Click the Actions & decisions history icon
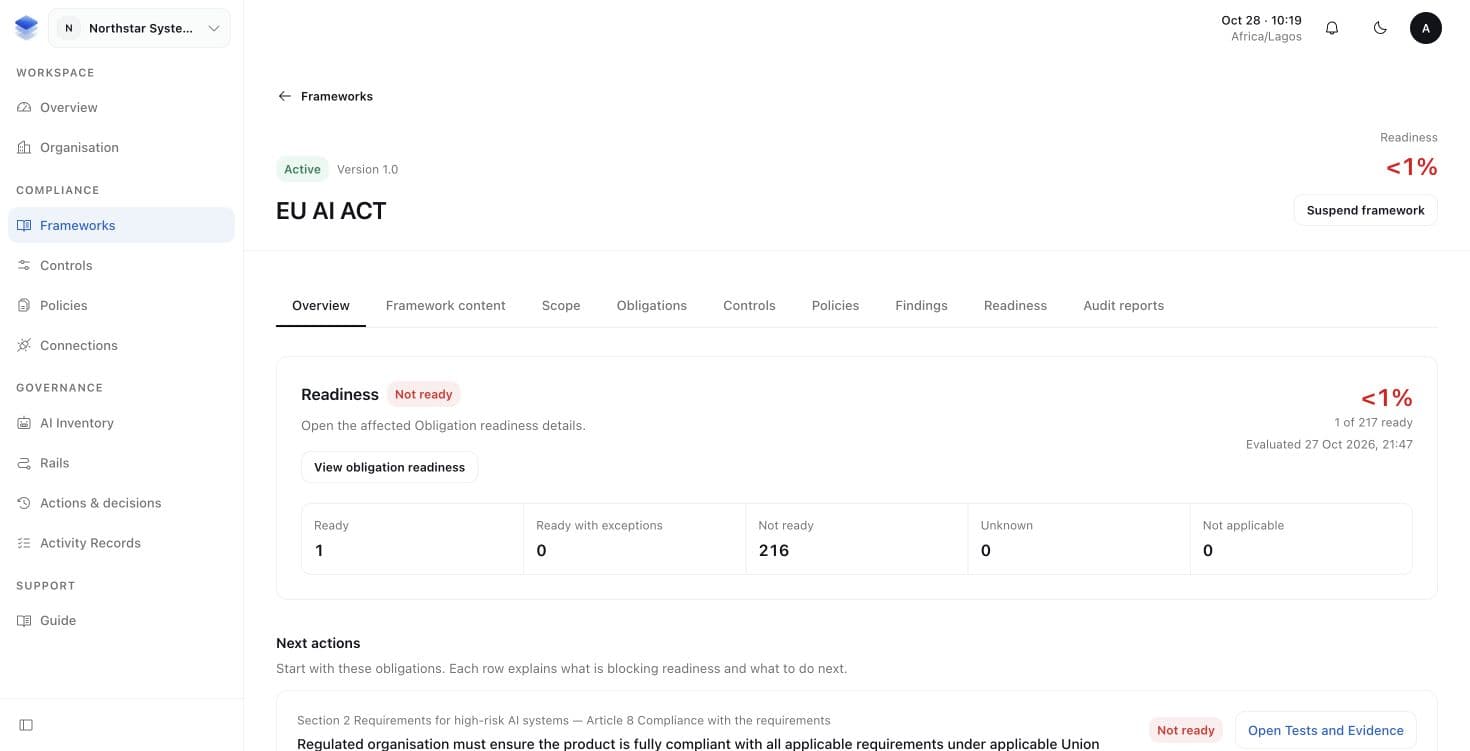This screenshot has height=751, width=1470. click(24, 503)
